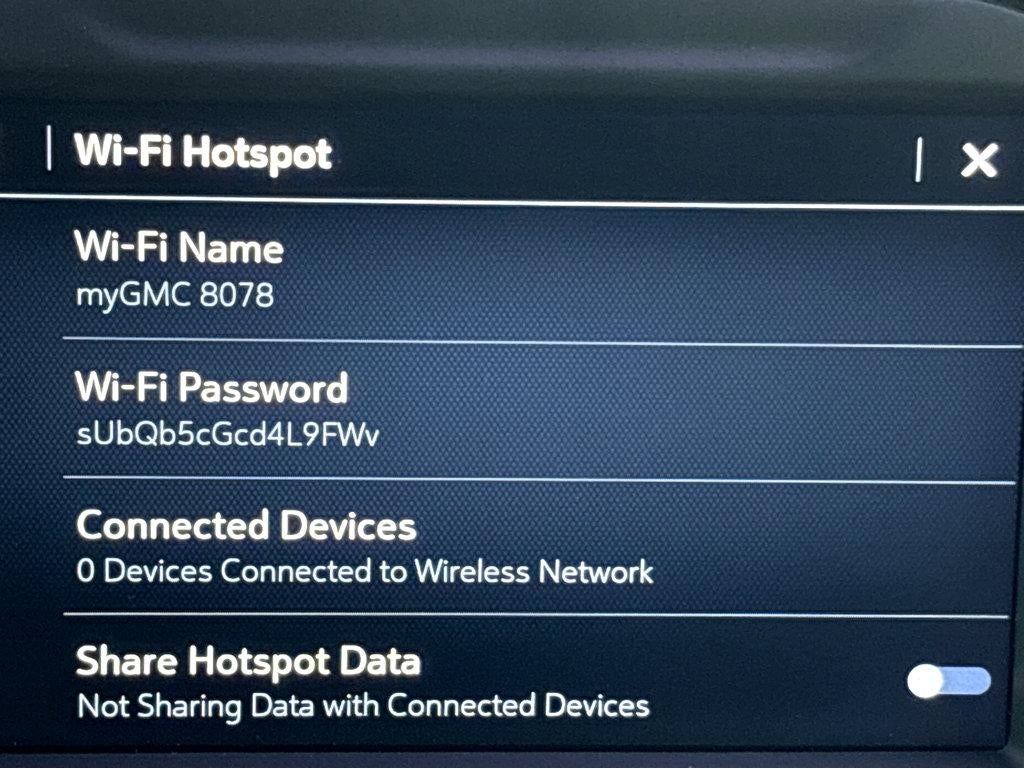Toggle the Share Hotspot Data switch
This screenshot has width=1024, height=769.
pyautogui.click(x=948, y=682)
